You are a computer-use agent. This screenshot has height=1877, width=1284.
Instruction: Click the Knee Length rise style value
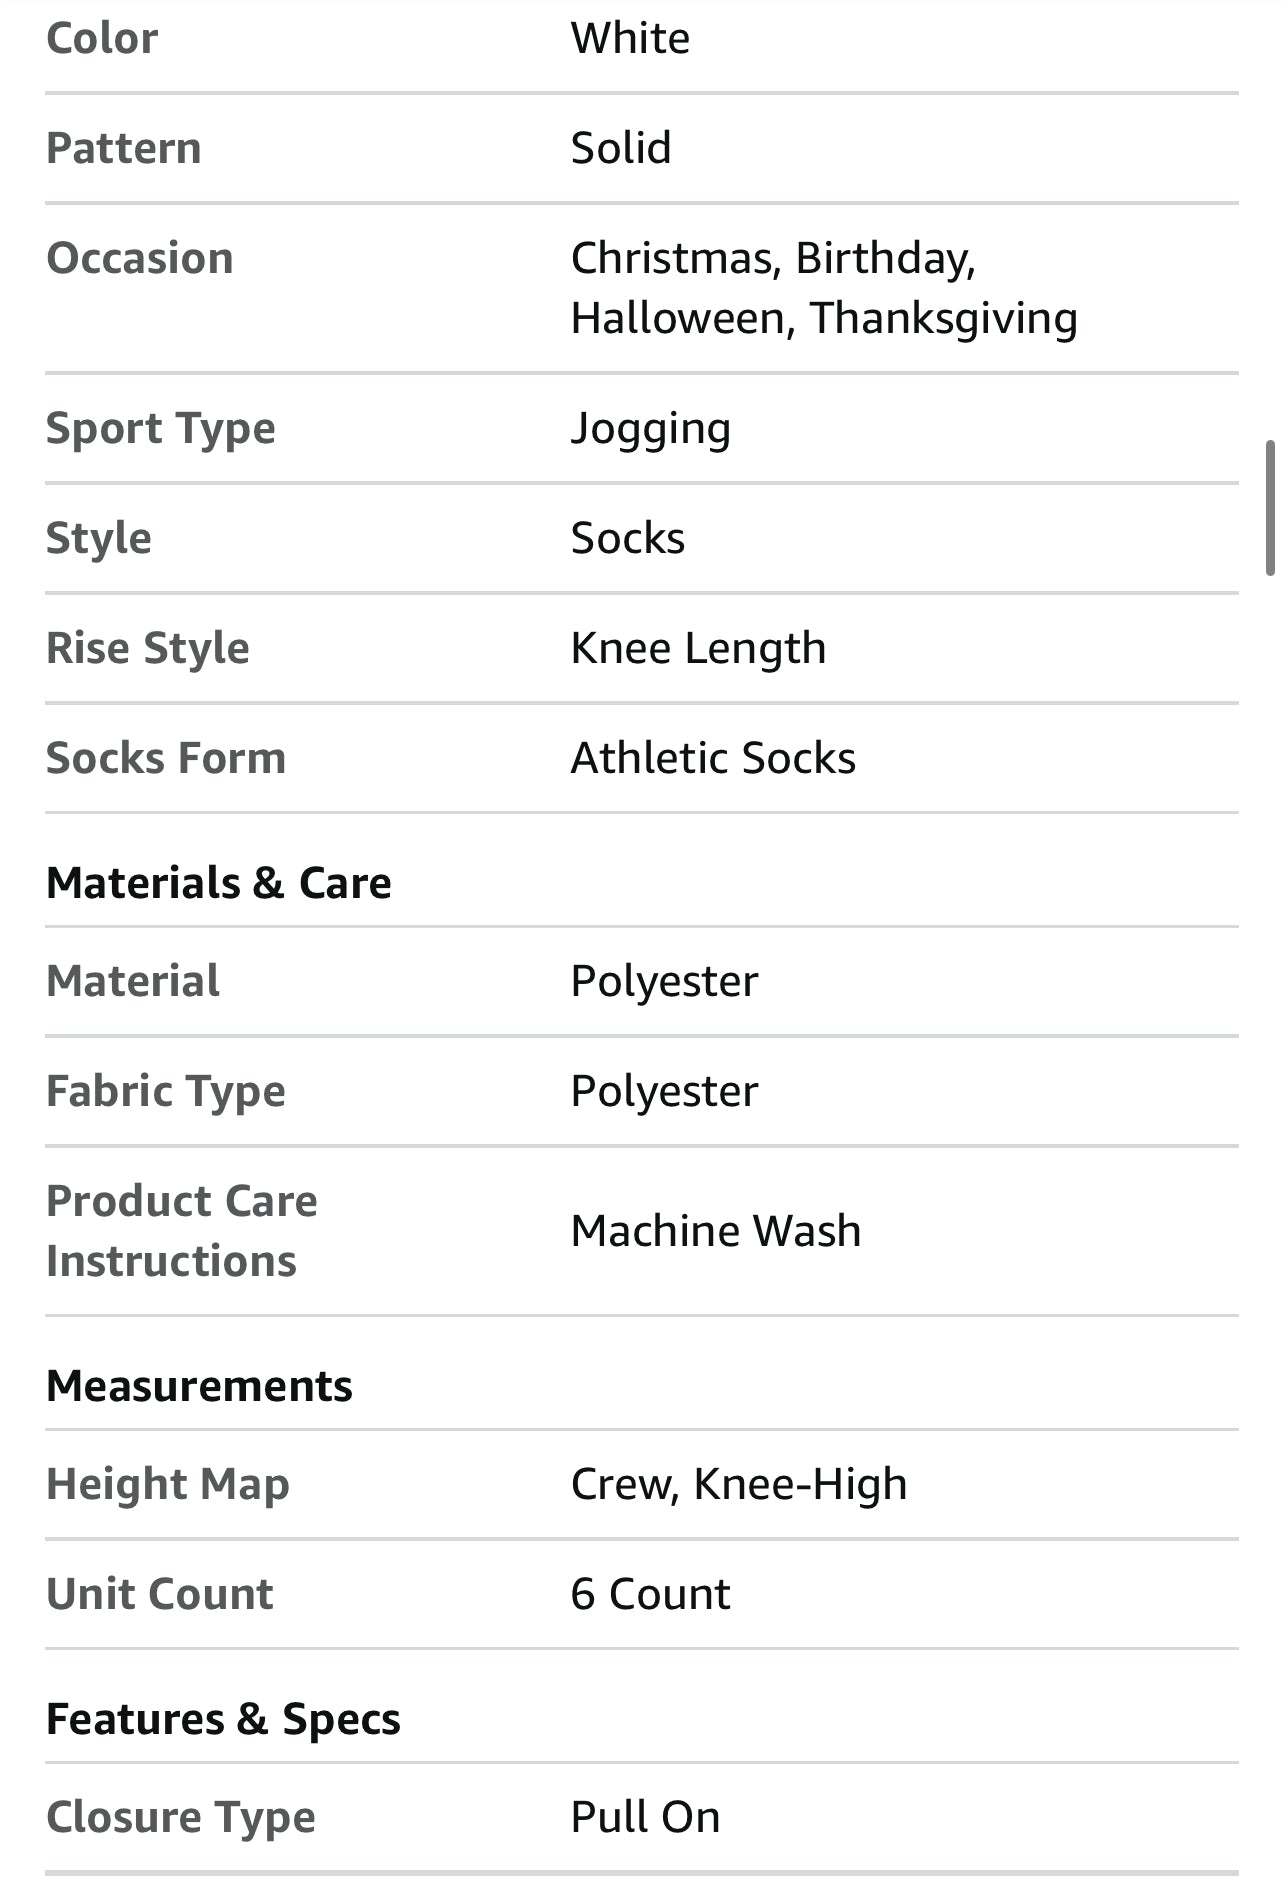point(698,648)
